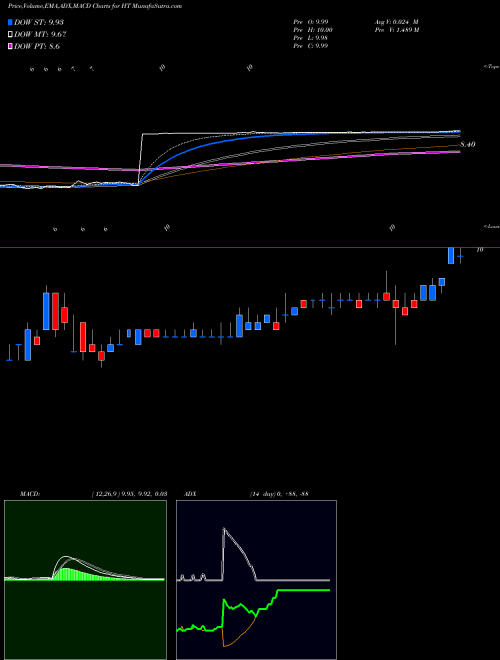The width and height of the screenshot is (500, 660).
Task: Click the chart title mentioning MunafaSutra.com
Action: [x=95, y=7]
